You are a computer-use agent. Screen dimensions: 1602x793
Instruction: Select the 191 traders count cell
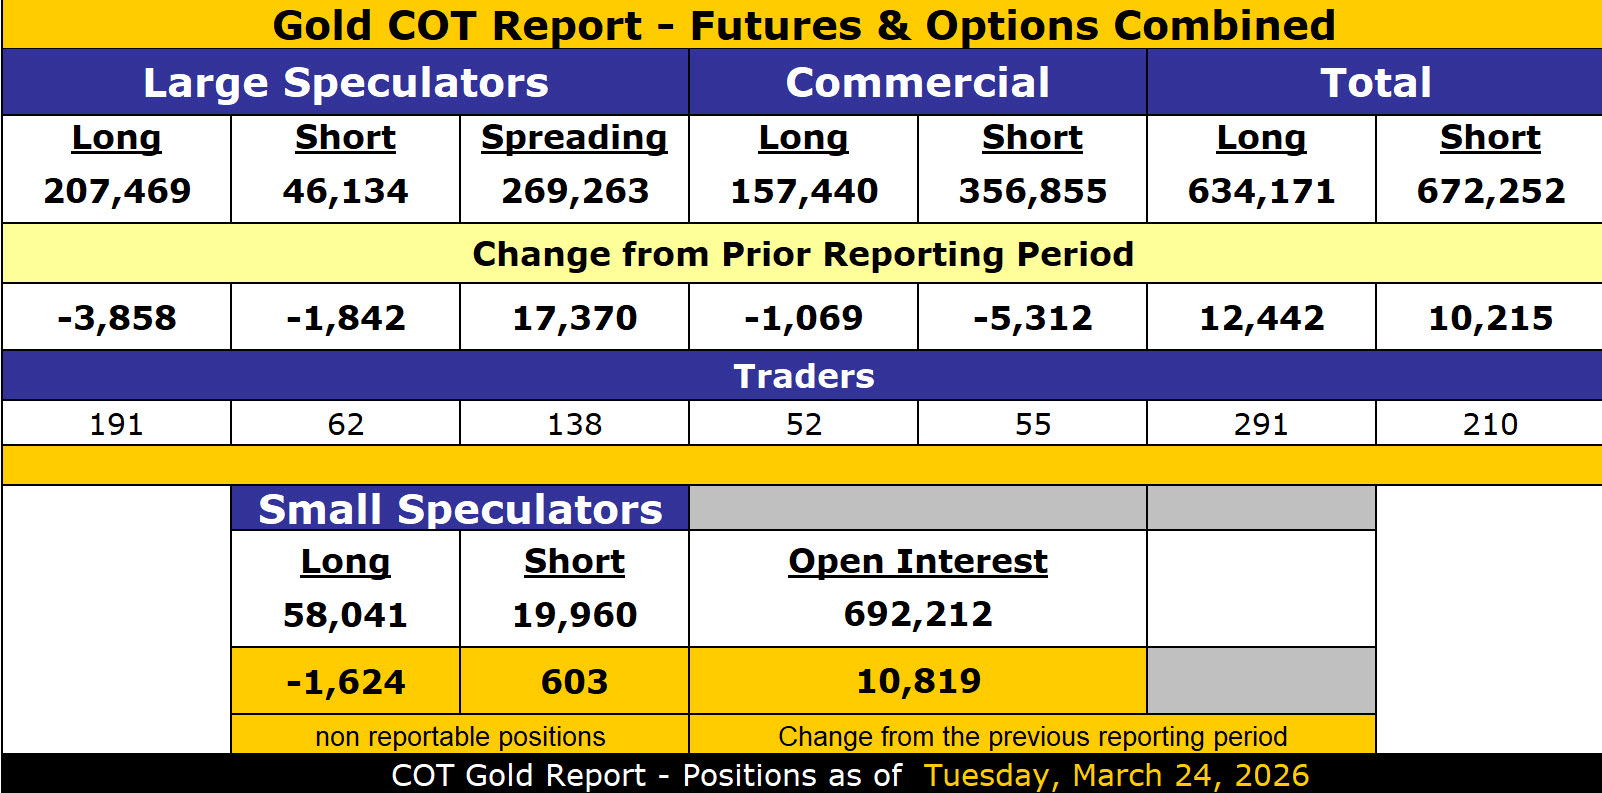116,424
